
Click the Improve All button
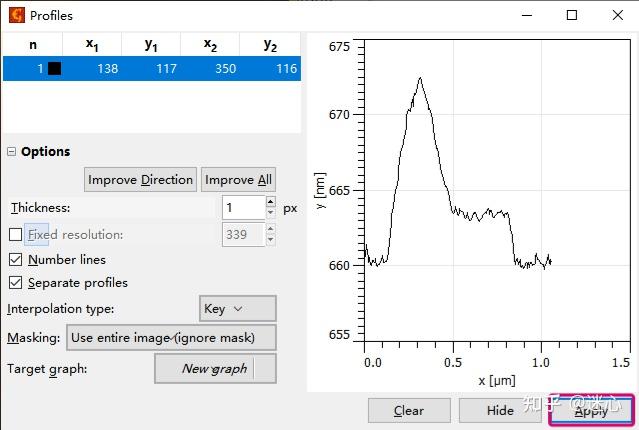238,180
